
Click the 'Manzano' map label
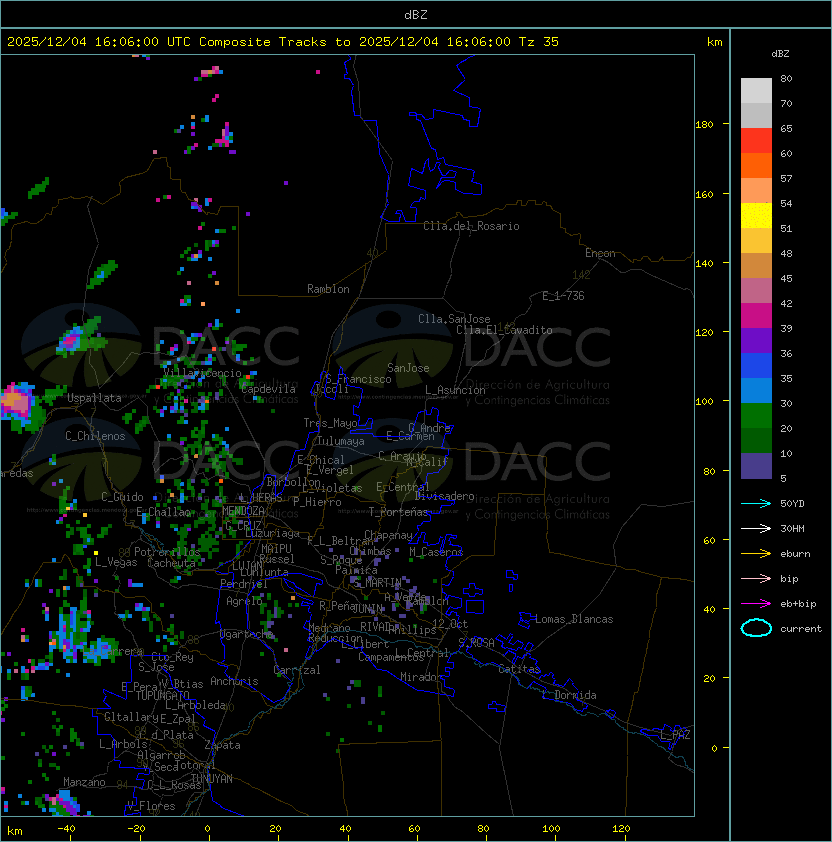[84, 782]
